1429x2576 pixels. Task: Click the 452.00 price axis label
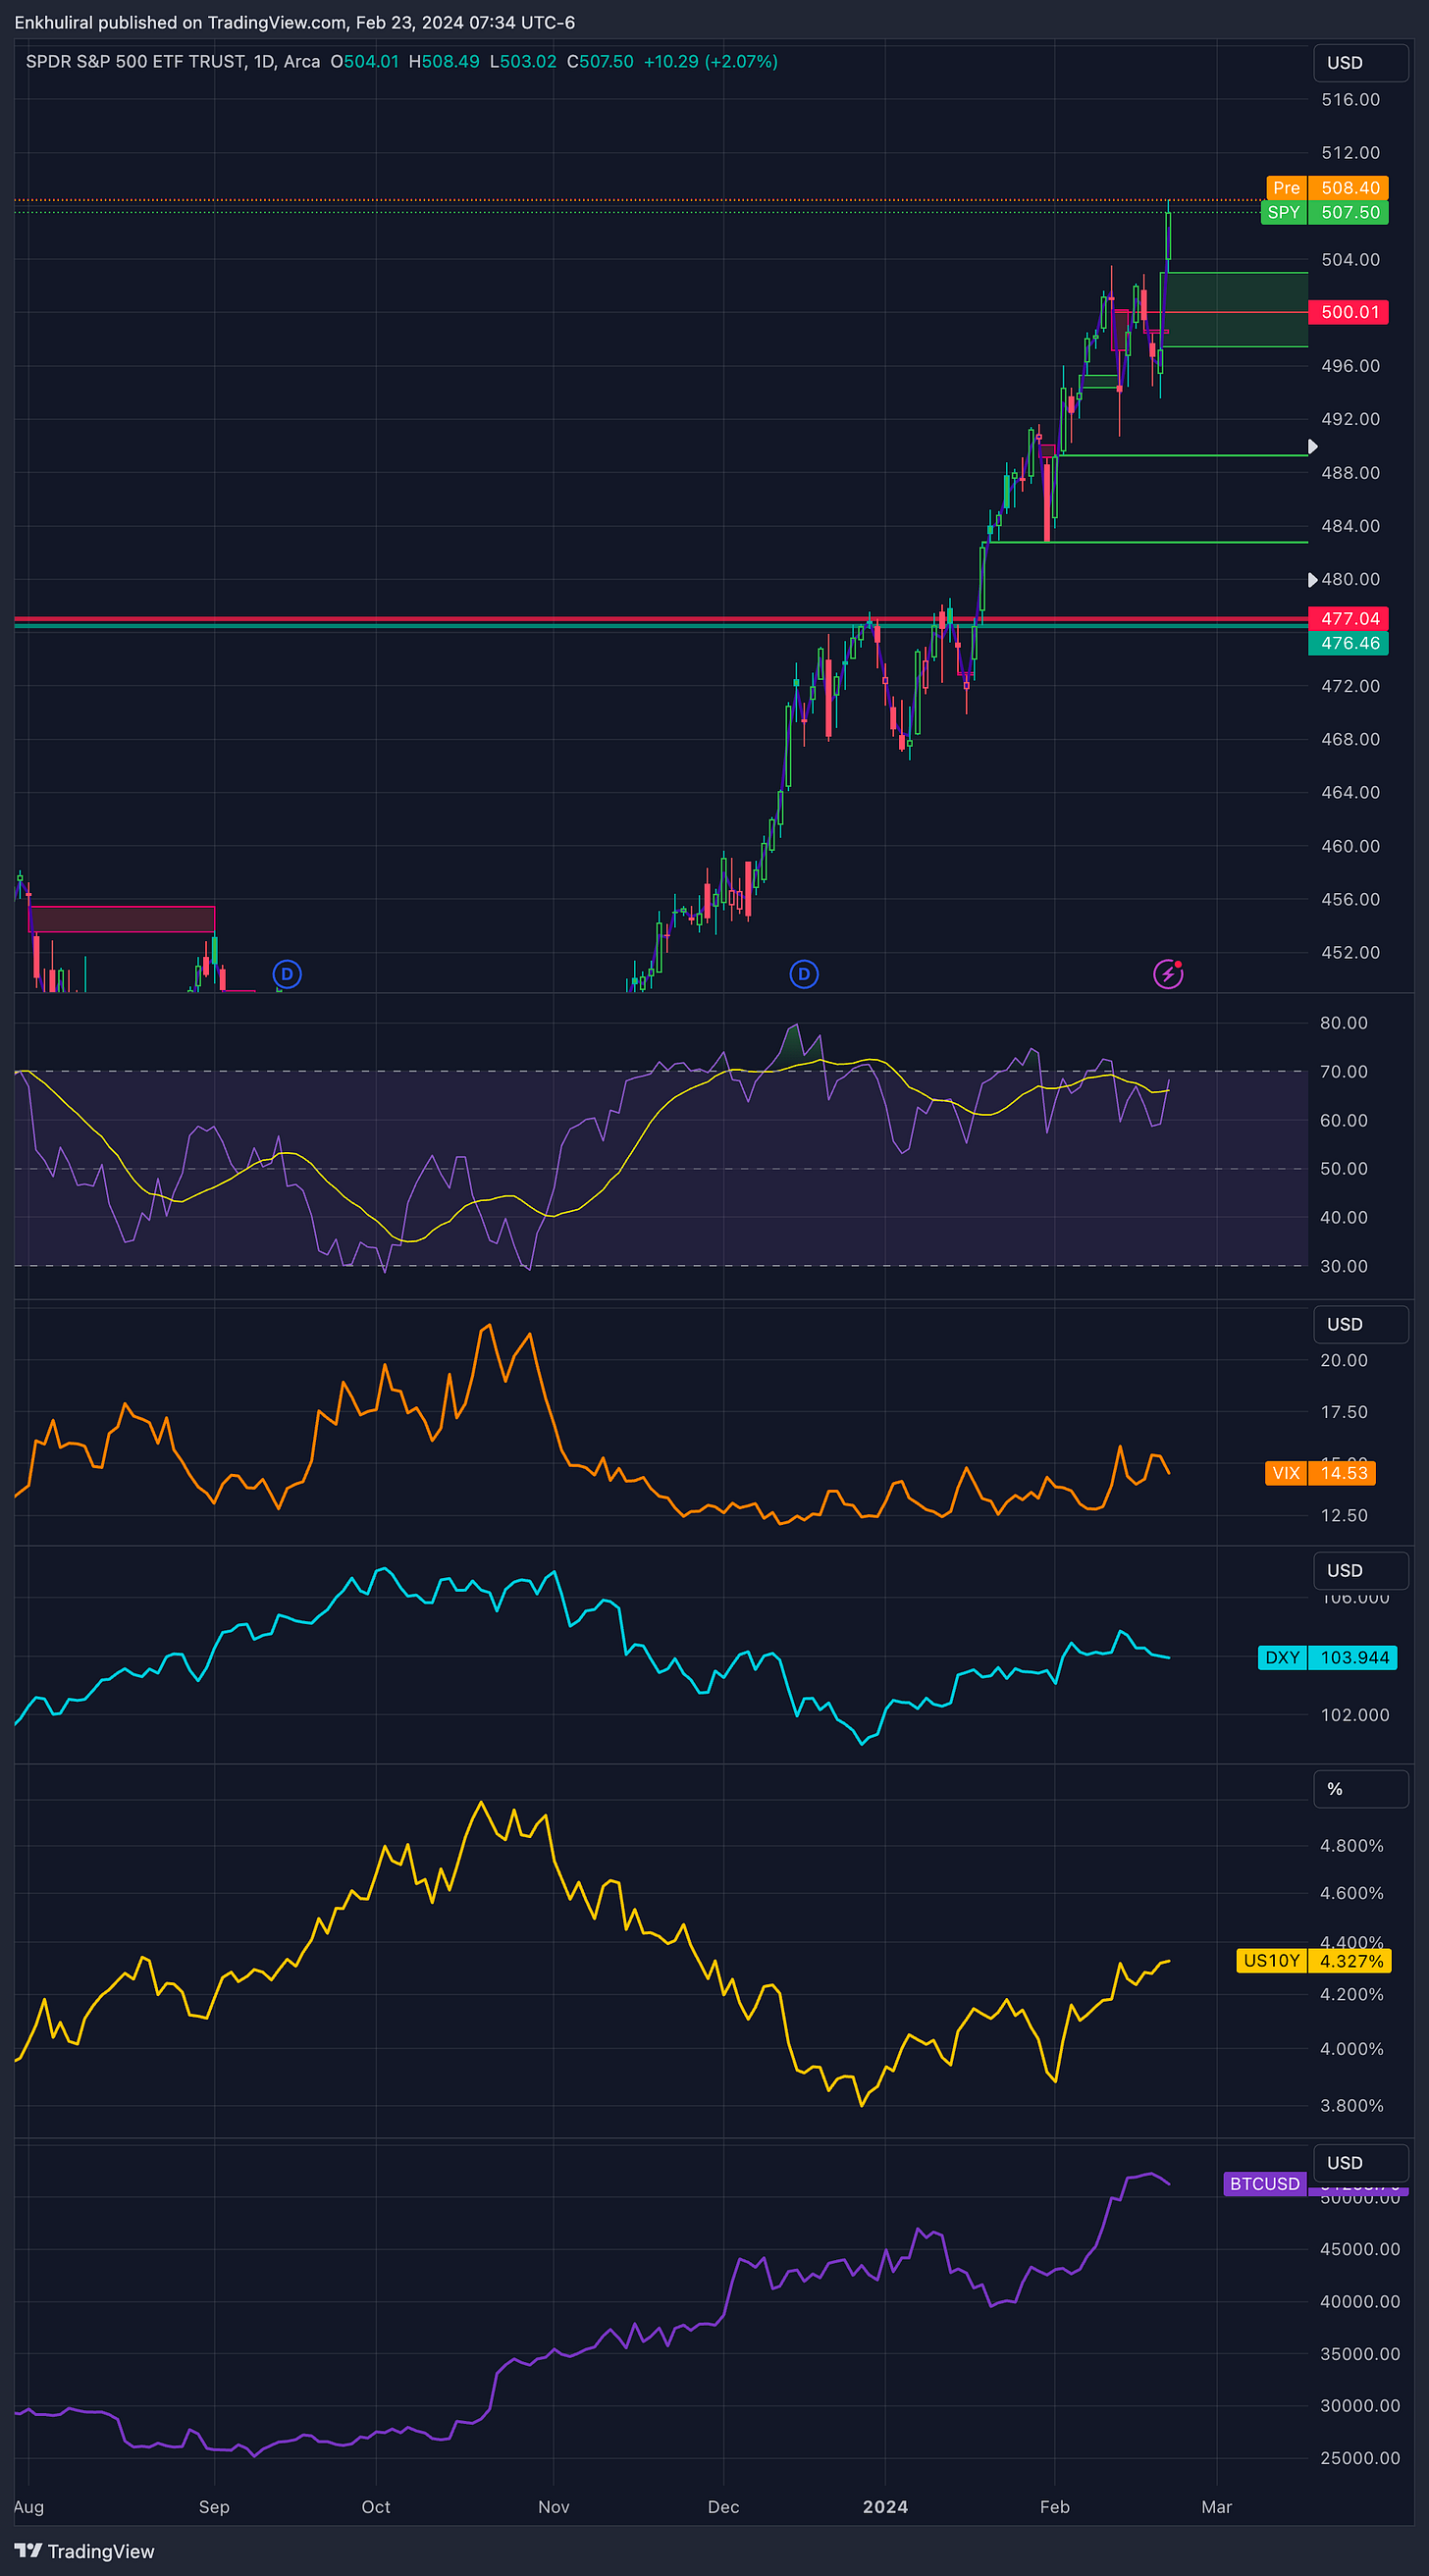(x=1350, y=953)
